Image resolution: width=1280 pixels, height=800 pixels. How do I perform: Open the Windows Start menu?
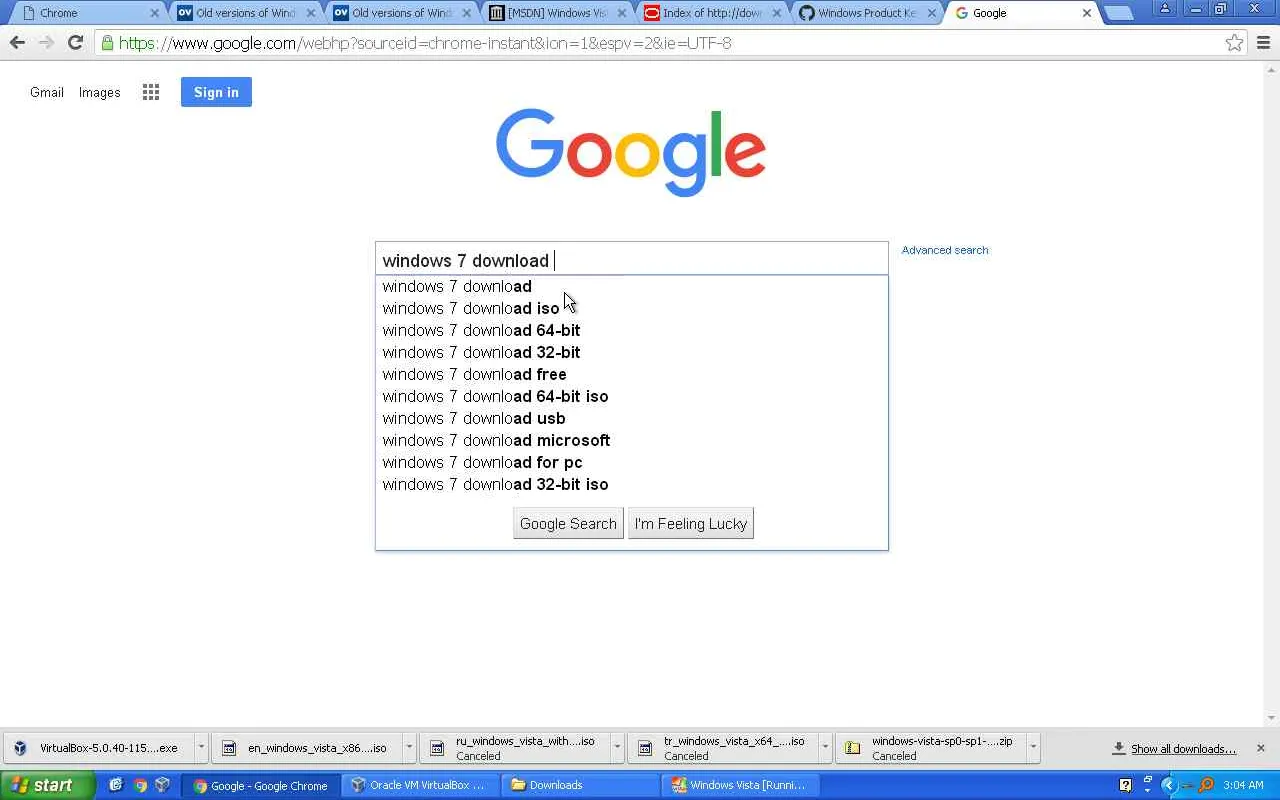[x=47, y=785]
